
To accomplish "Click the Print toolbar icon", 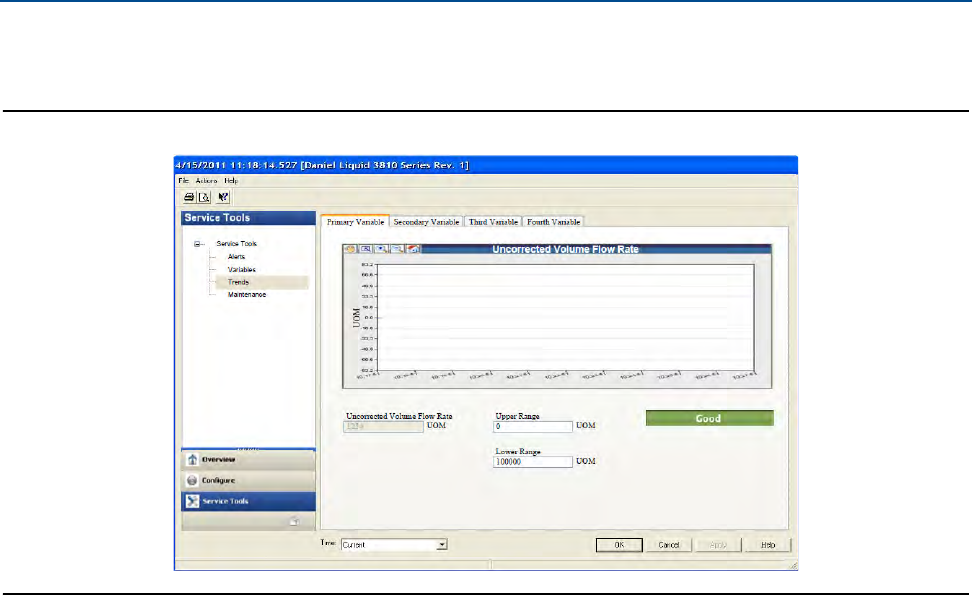I will [x=188, y=198].
